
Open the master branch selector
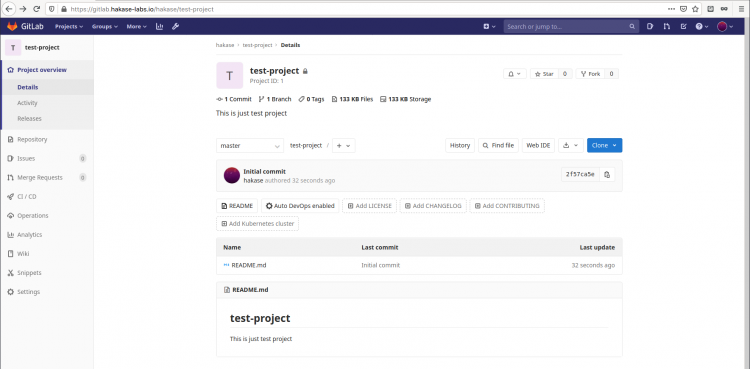tap(250, 145)
